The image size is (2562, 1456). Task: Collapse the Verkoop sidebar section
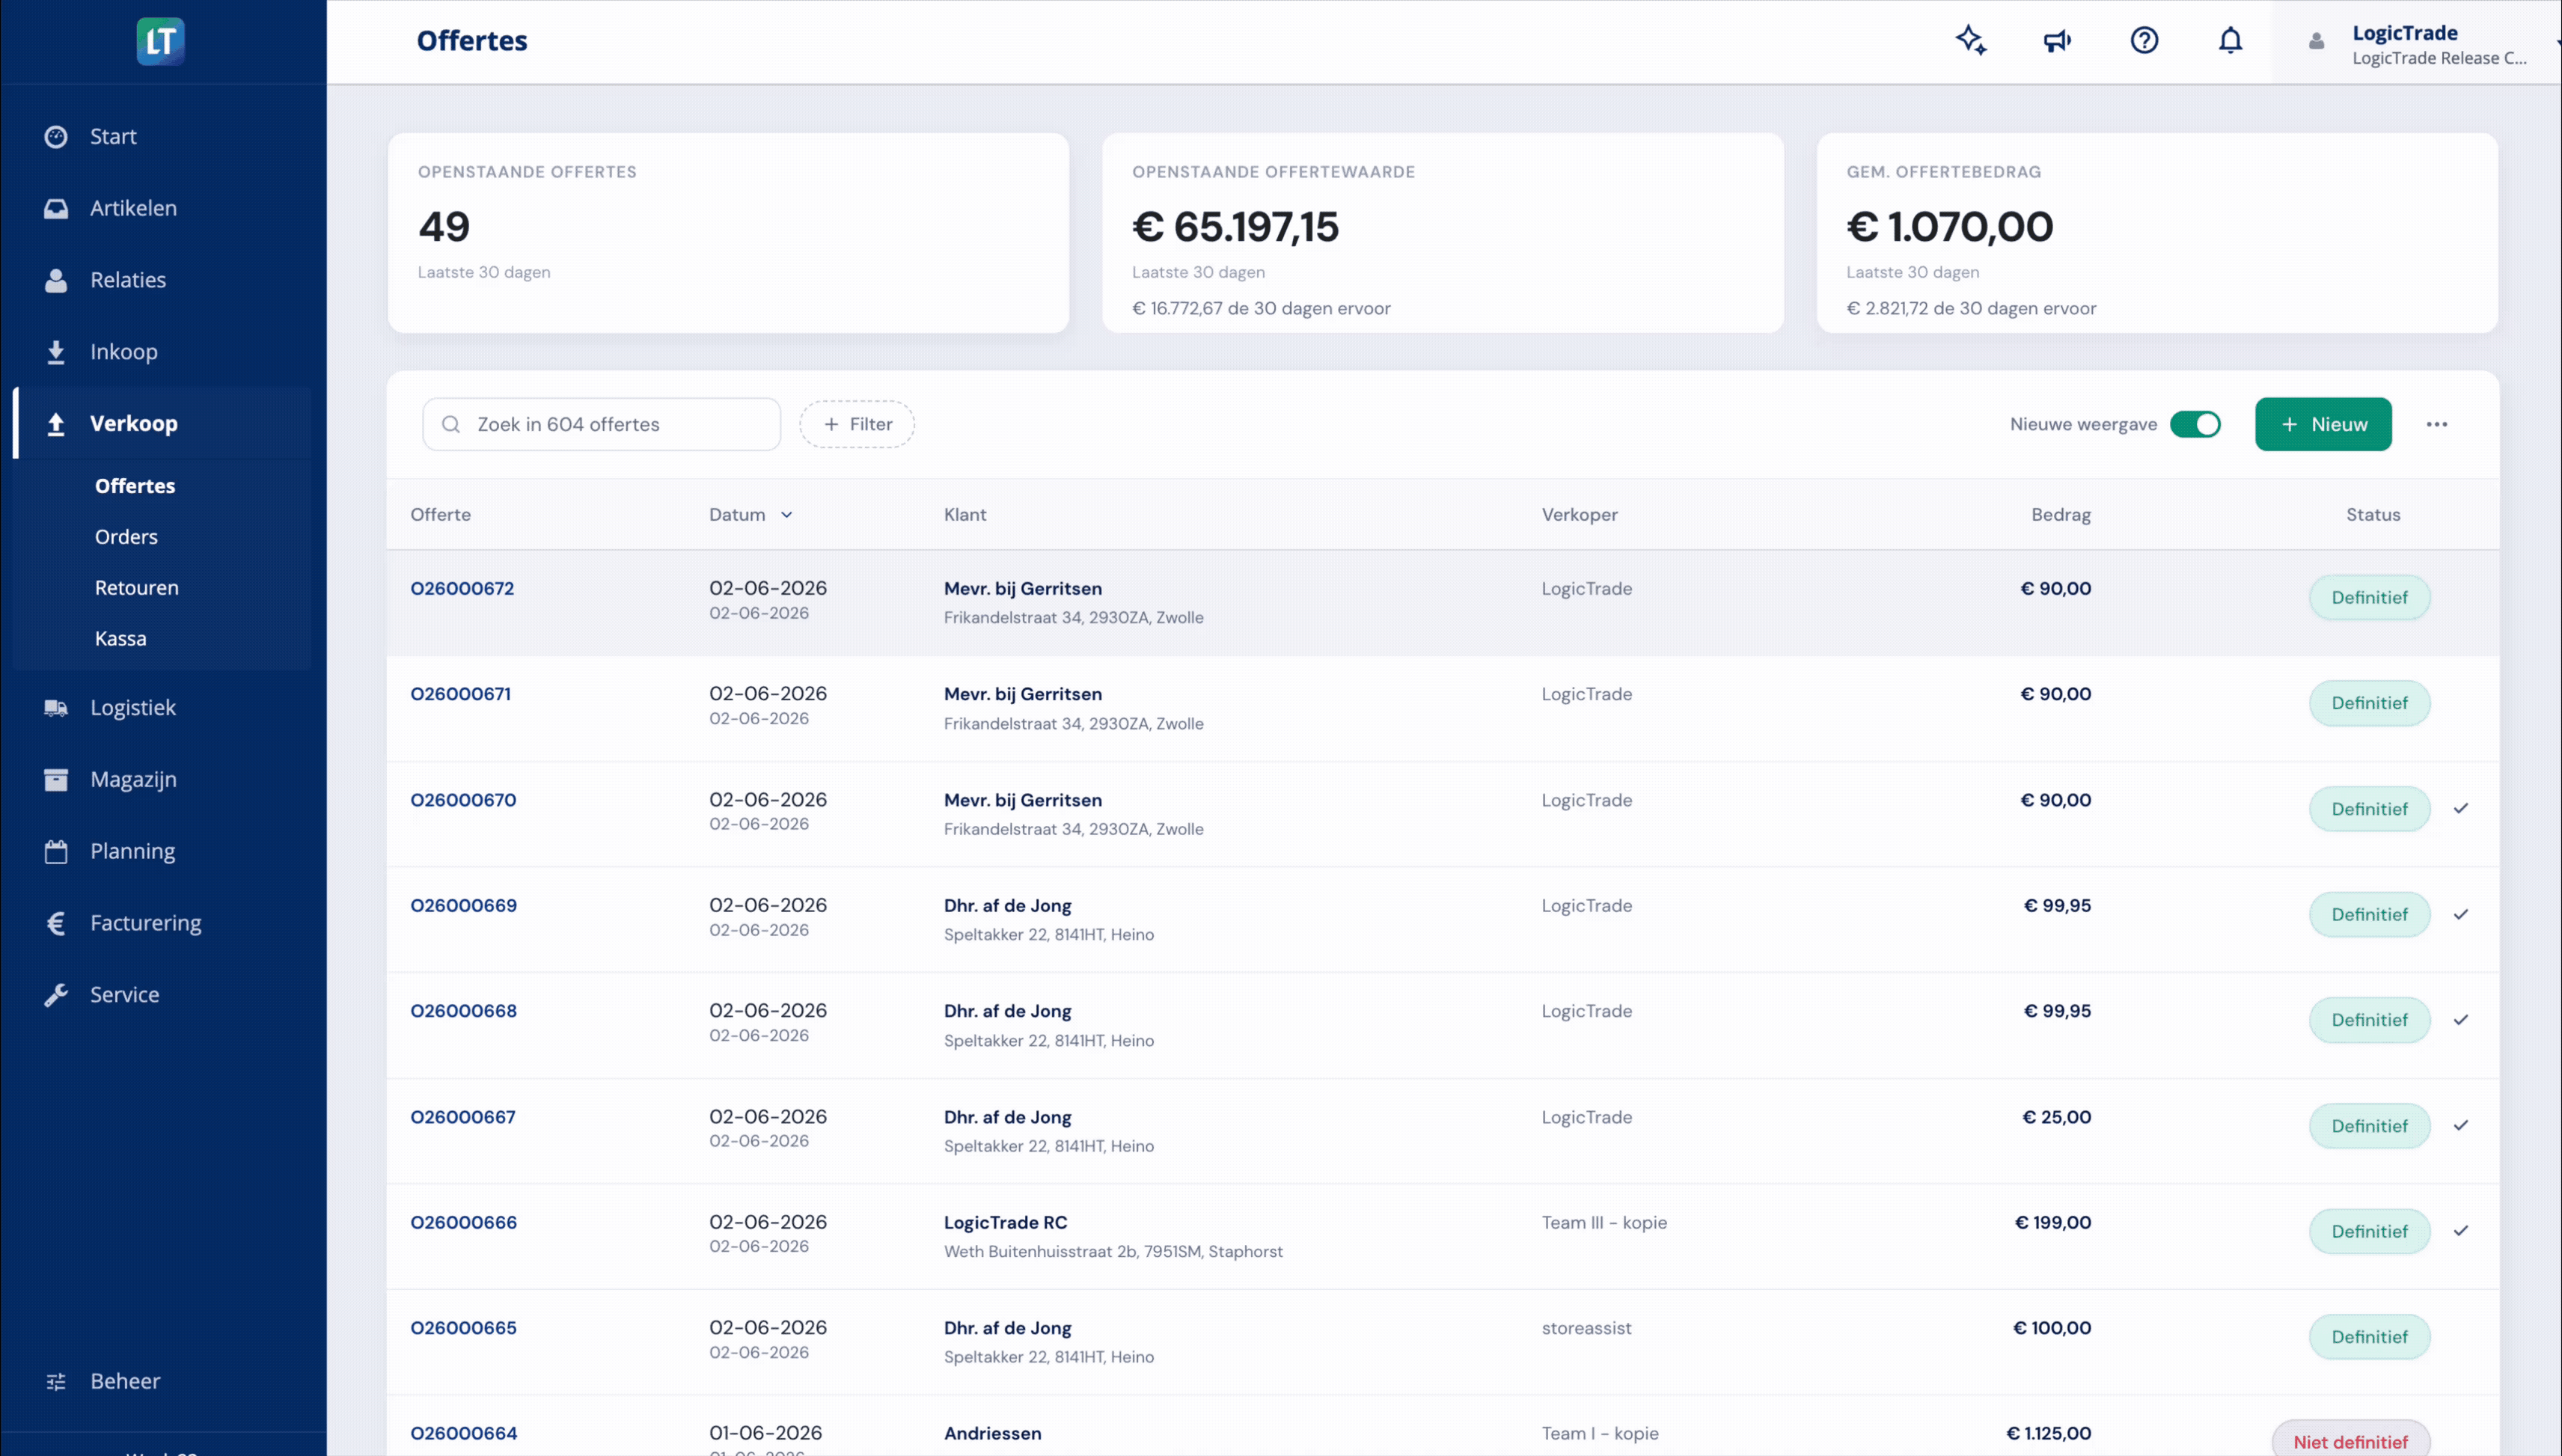(x=134, y=423)
